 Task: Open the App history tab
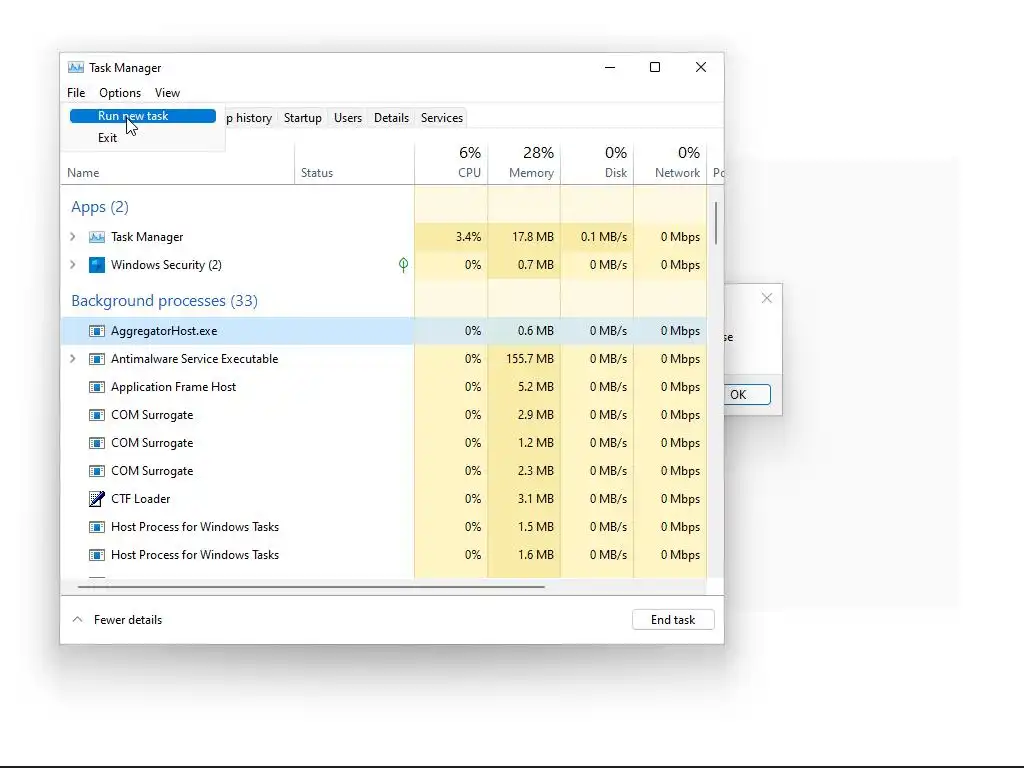point(249,118)
